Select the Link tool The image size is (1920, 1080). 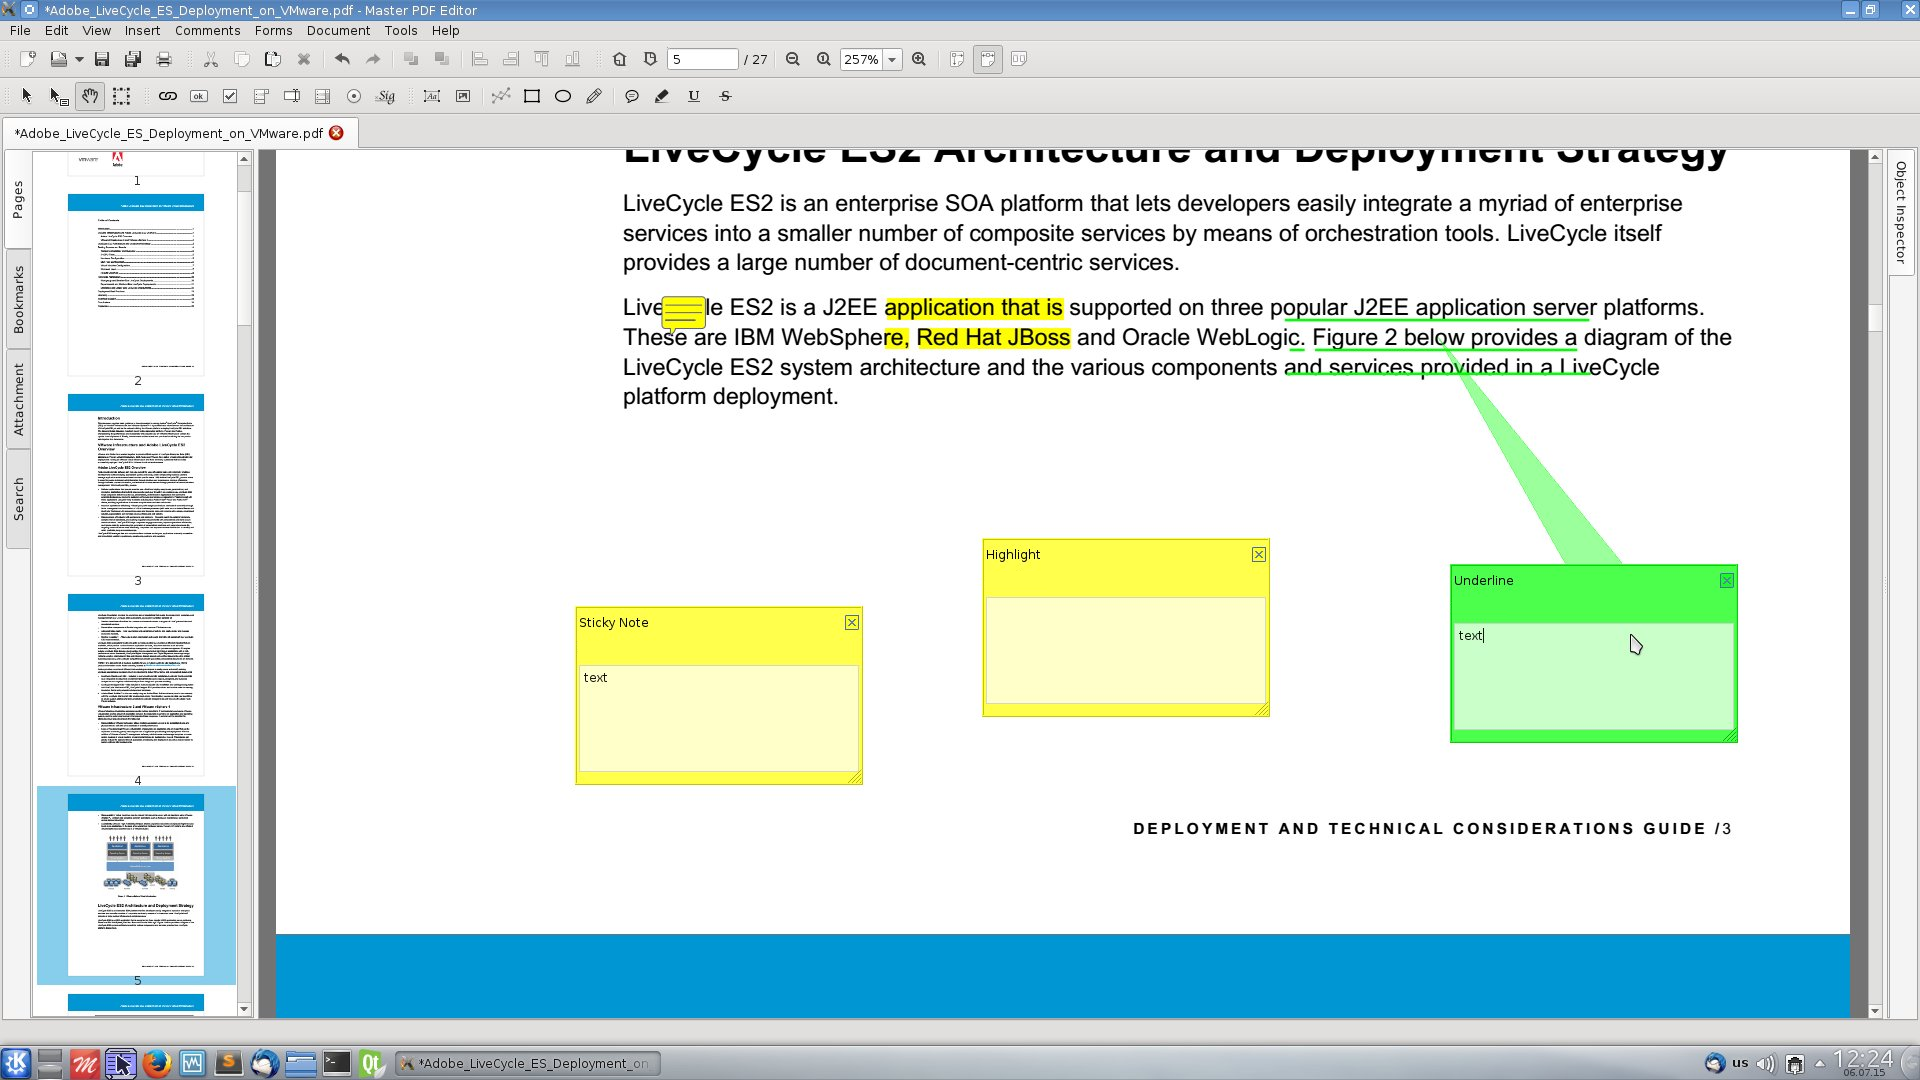point(168,96)
